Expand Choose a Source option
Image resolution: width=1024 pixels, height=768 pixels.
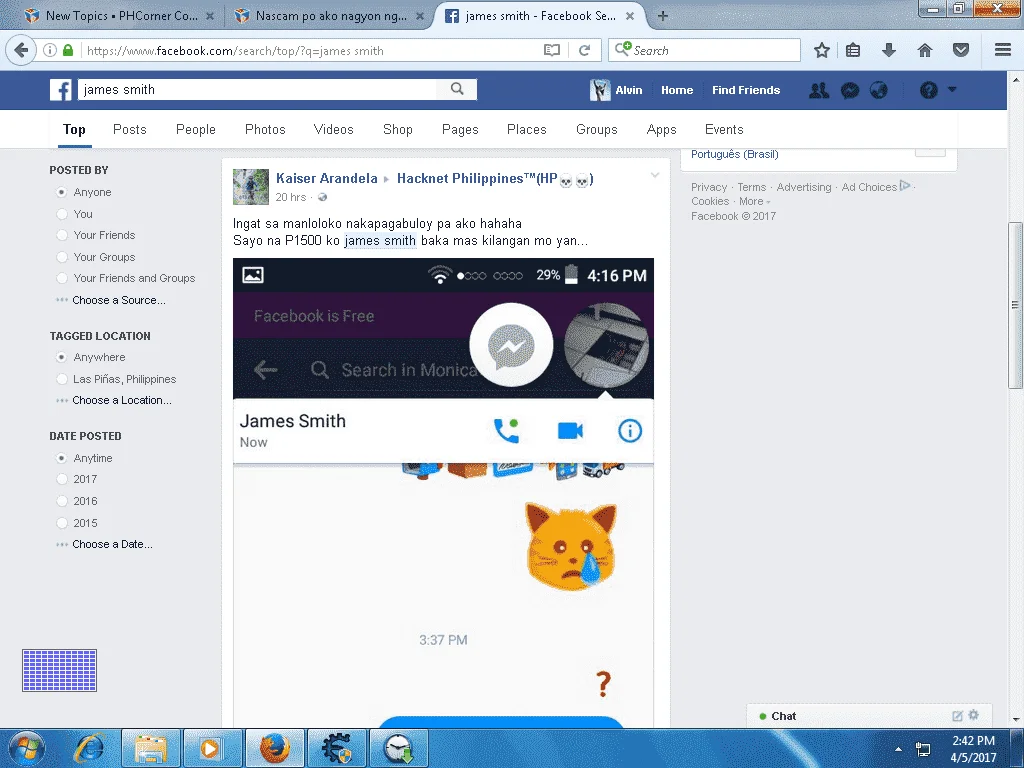pyautogui.click(x=119, y=300)
